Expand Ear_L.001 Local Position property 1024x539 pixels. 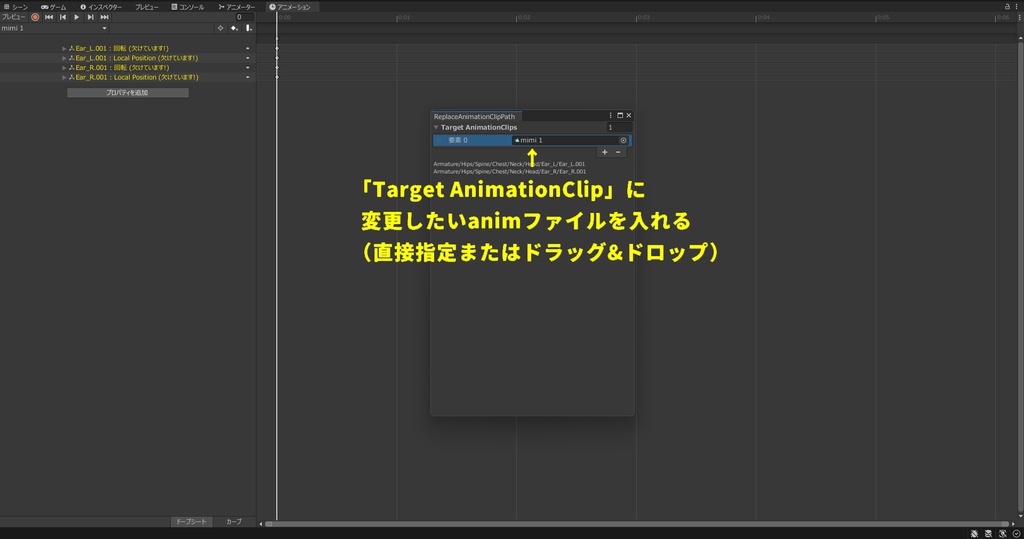64,58
